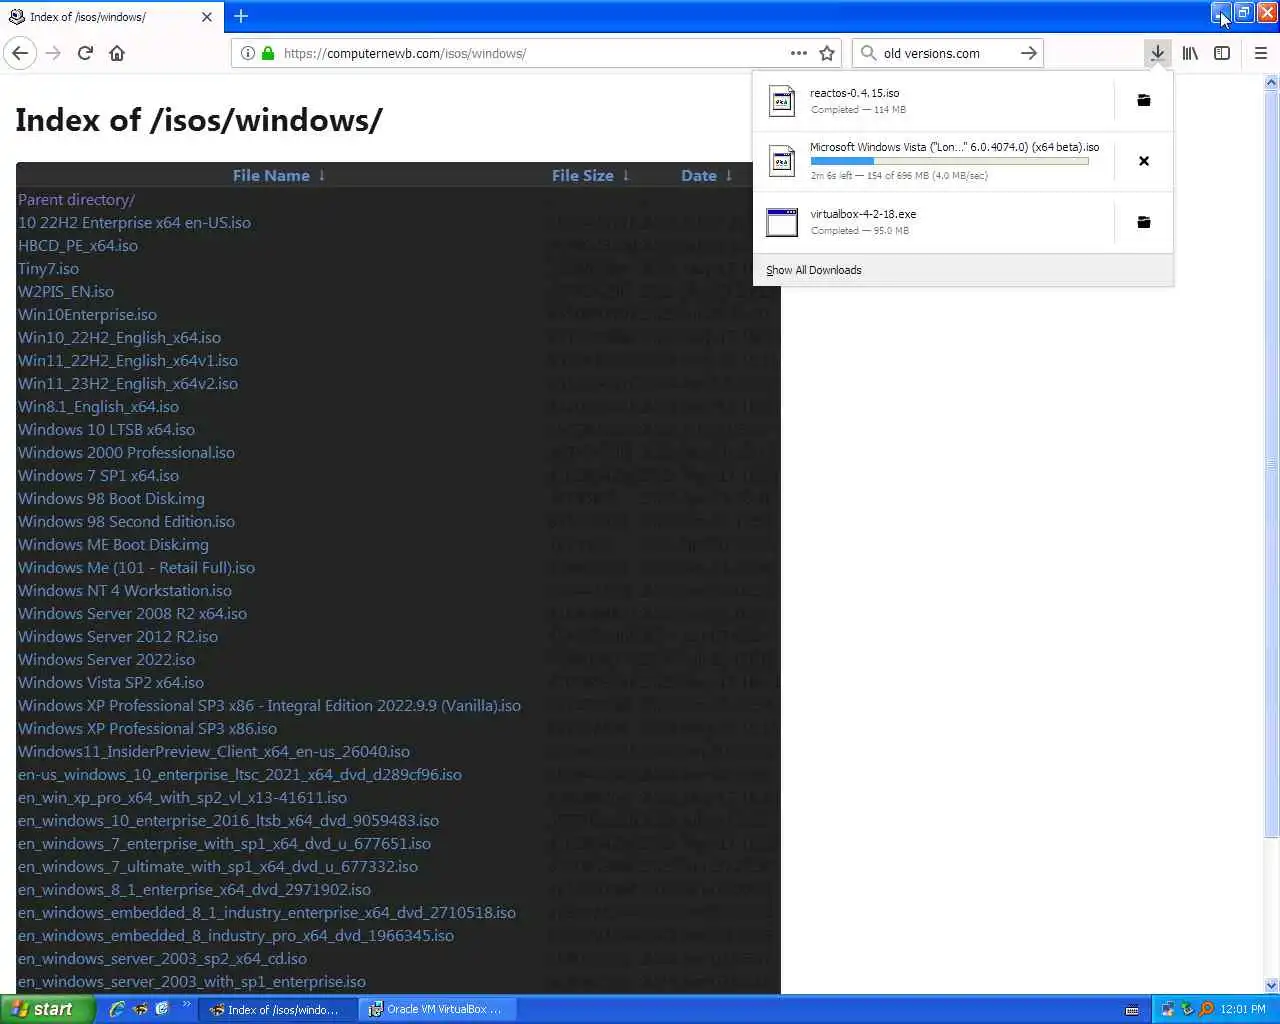Open HBCD_PE_x64.iso link
The image size is (1280, 1024).
(x=78, y=246)
